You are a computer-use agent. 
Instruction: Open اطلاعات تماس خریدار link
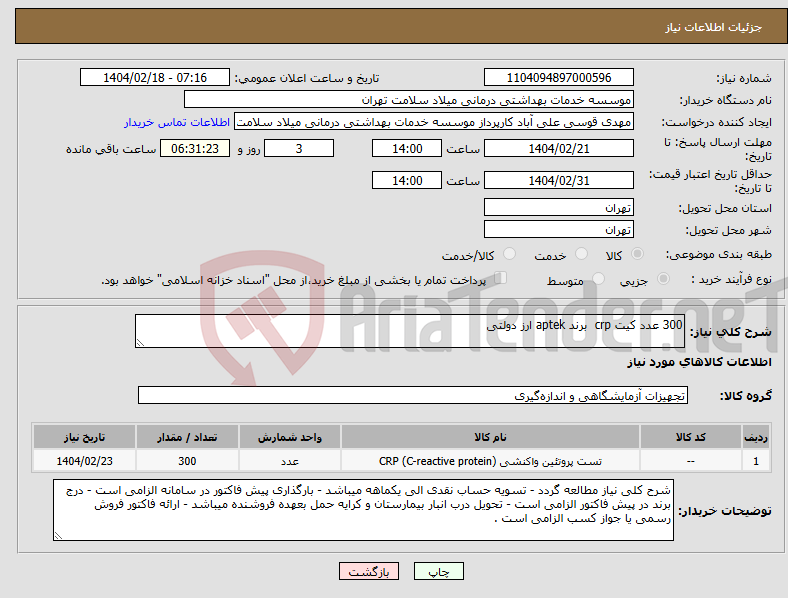coord(177,122)
